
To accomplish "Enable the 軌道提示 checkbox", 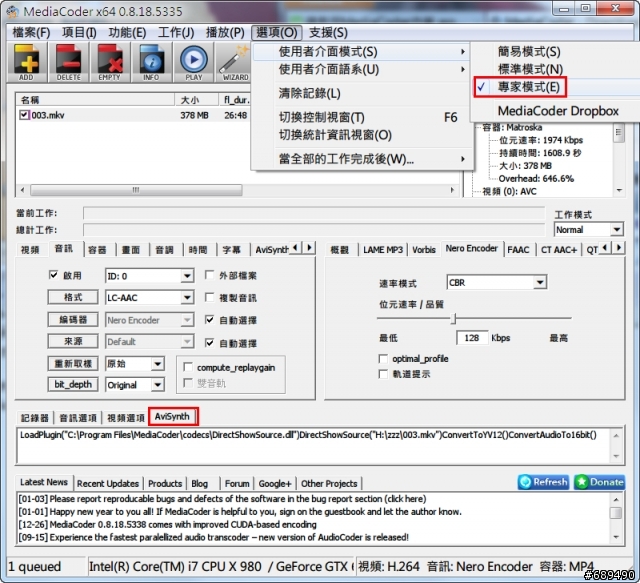I will [383, 374].
